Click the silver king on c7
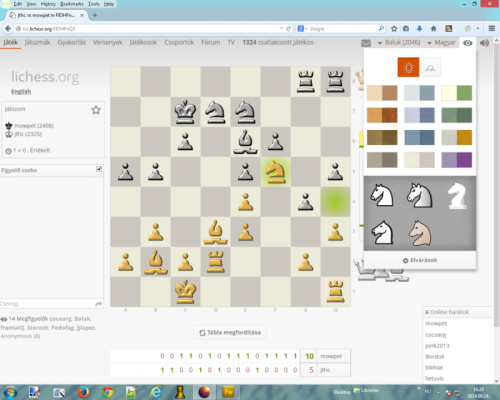 [x=185, y=112]
